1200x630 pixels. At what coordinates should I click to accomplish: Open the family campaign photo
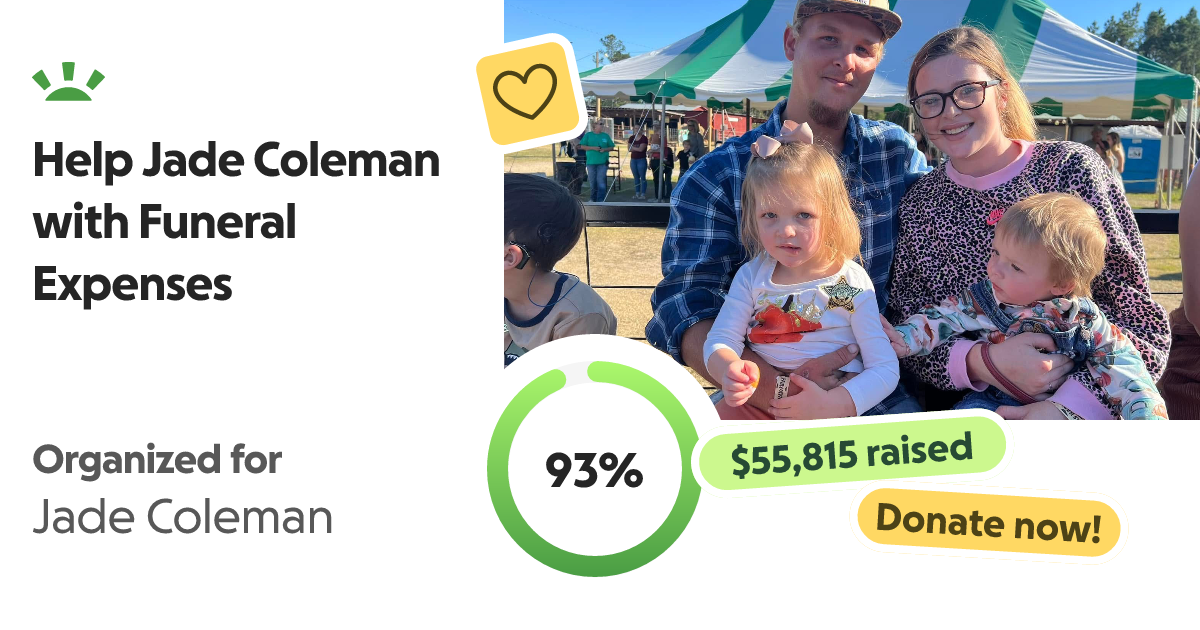(852, 210)
